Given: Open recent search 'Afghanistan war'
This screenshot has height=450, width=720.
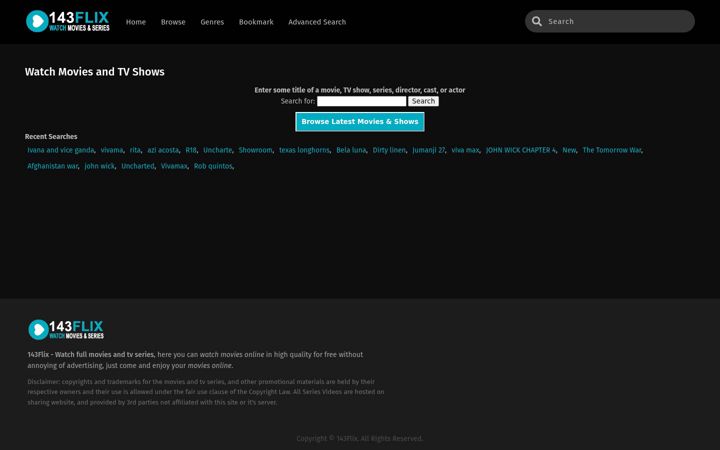Looking at the screenshot, I should coord(52,166).
